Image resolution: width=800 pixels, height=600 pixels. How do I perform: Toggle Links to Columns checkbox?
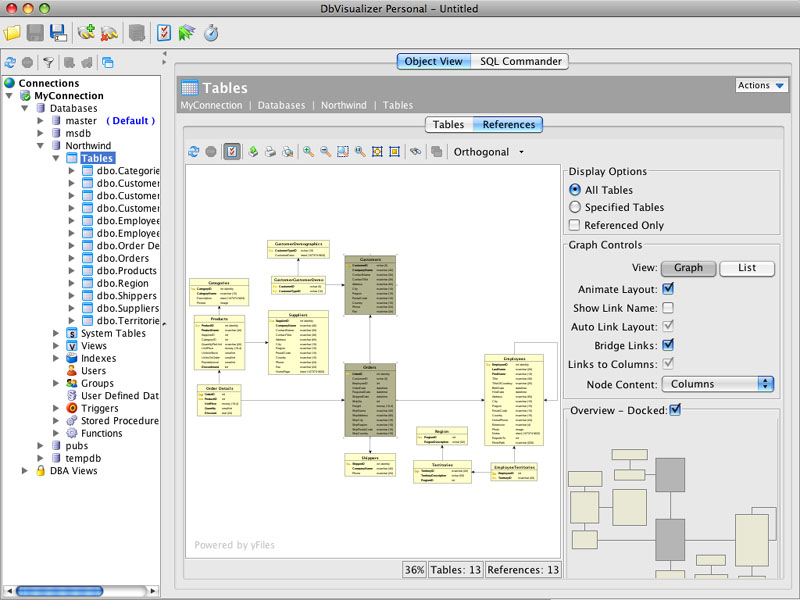coord(668,364)
